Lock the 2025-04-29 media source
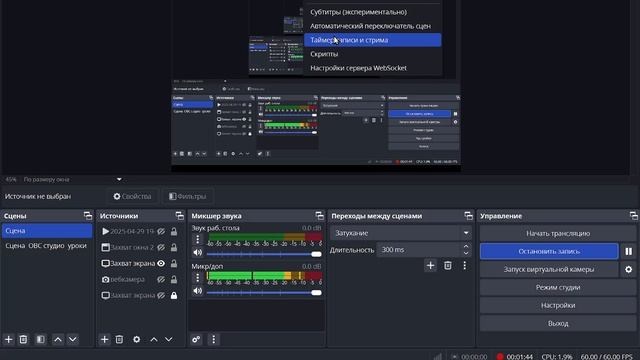640x360 pixels. pyautogui.click(x=174, y=231)
